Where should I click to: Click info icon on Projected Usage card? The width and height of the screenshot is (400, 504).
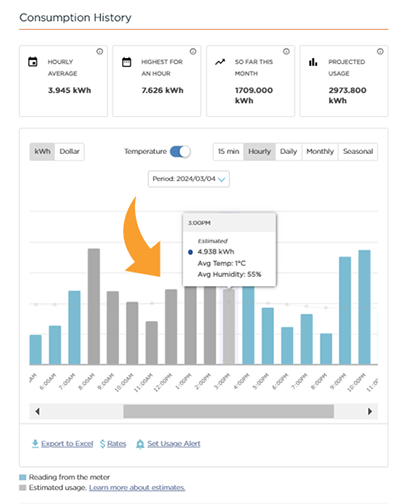pyautogui.click(x=380, y=52)
